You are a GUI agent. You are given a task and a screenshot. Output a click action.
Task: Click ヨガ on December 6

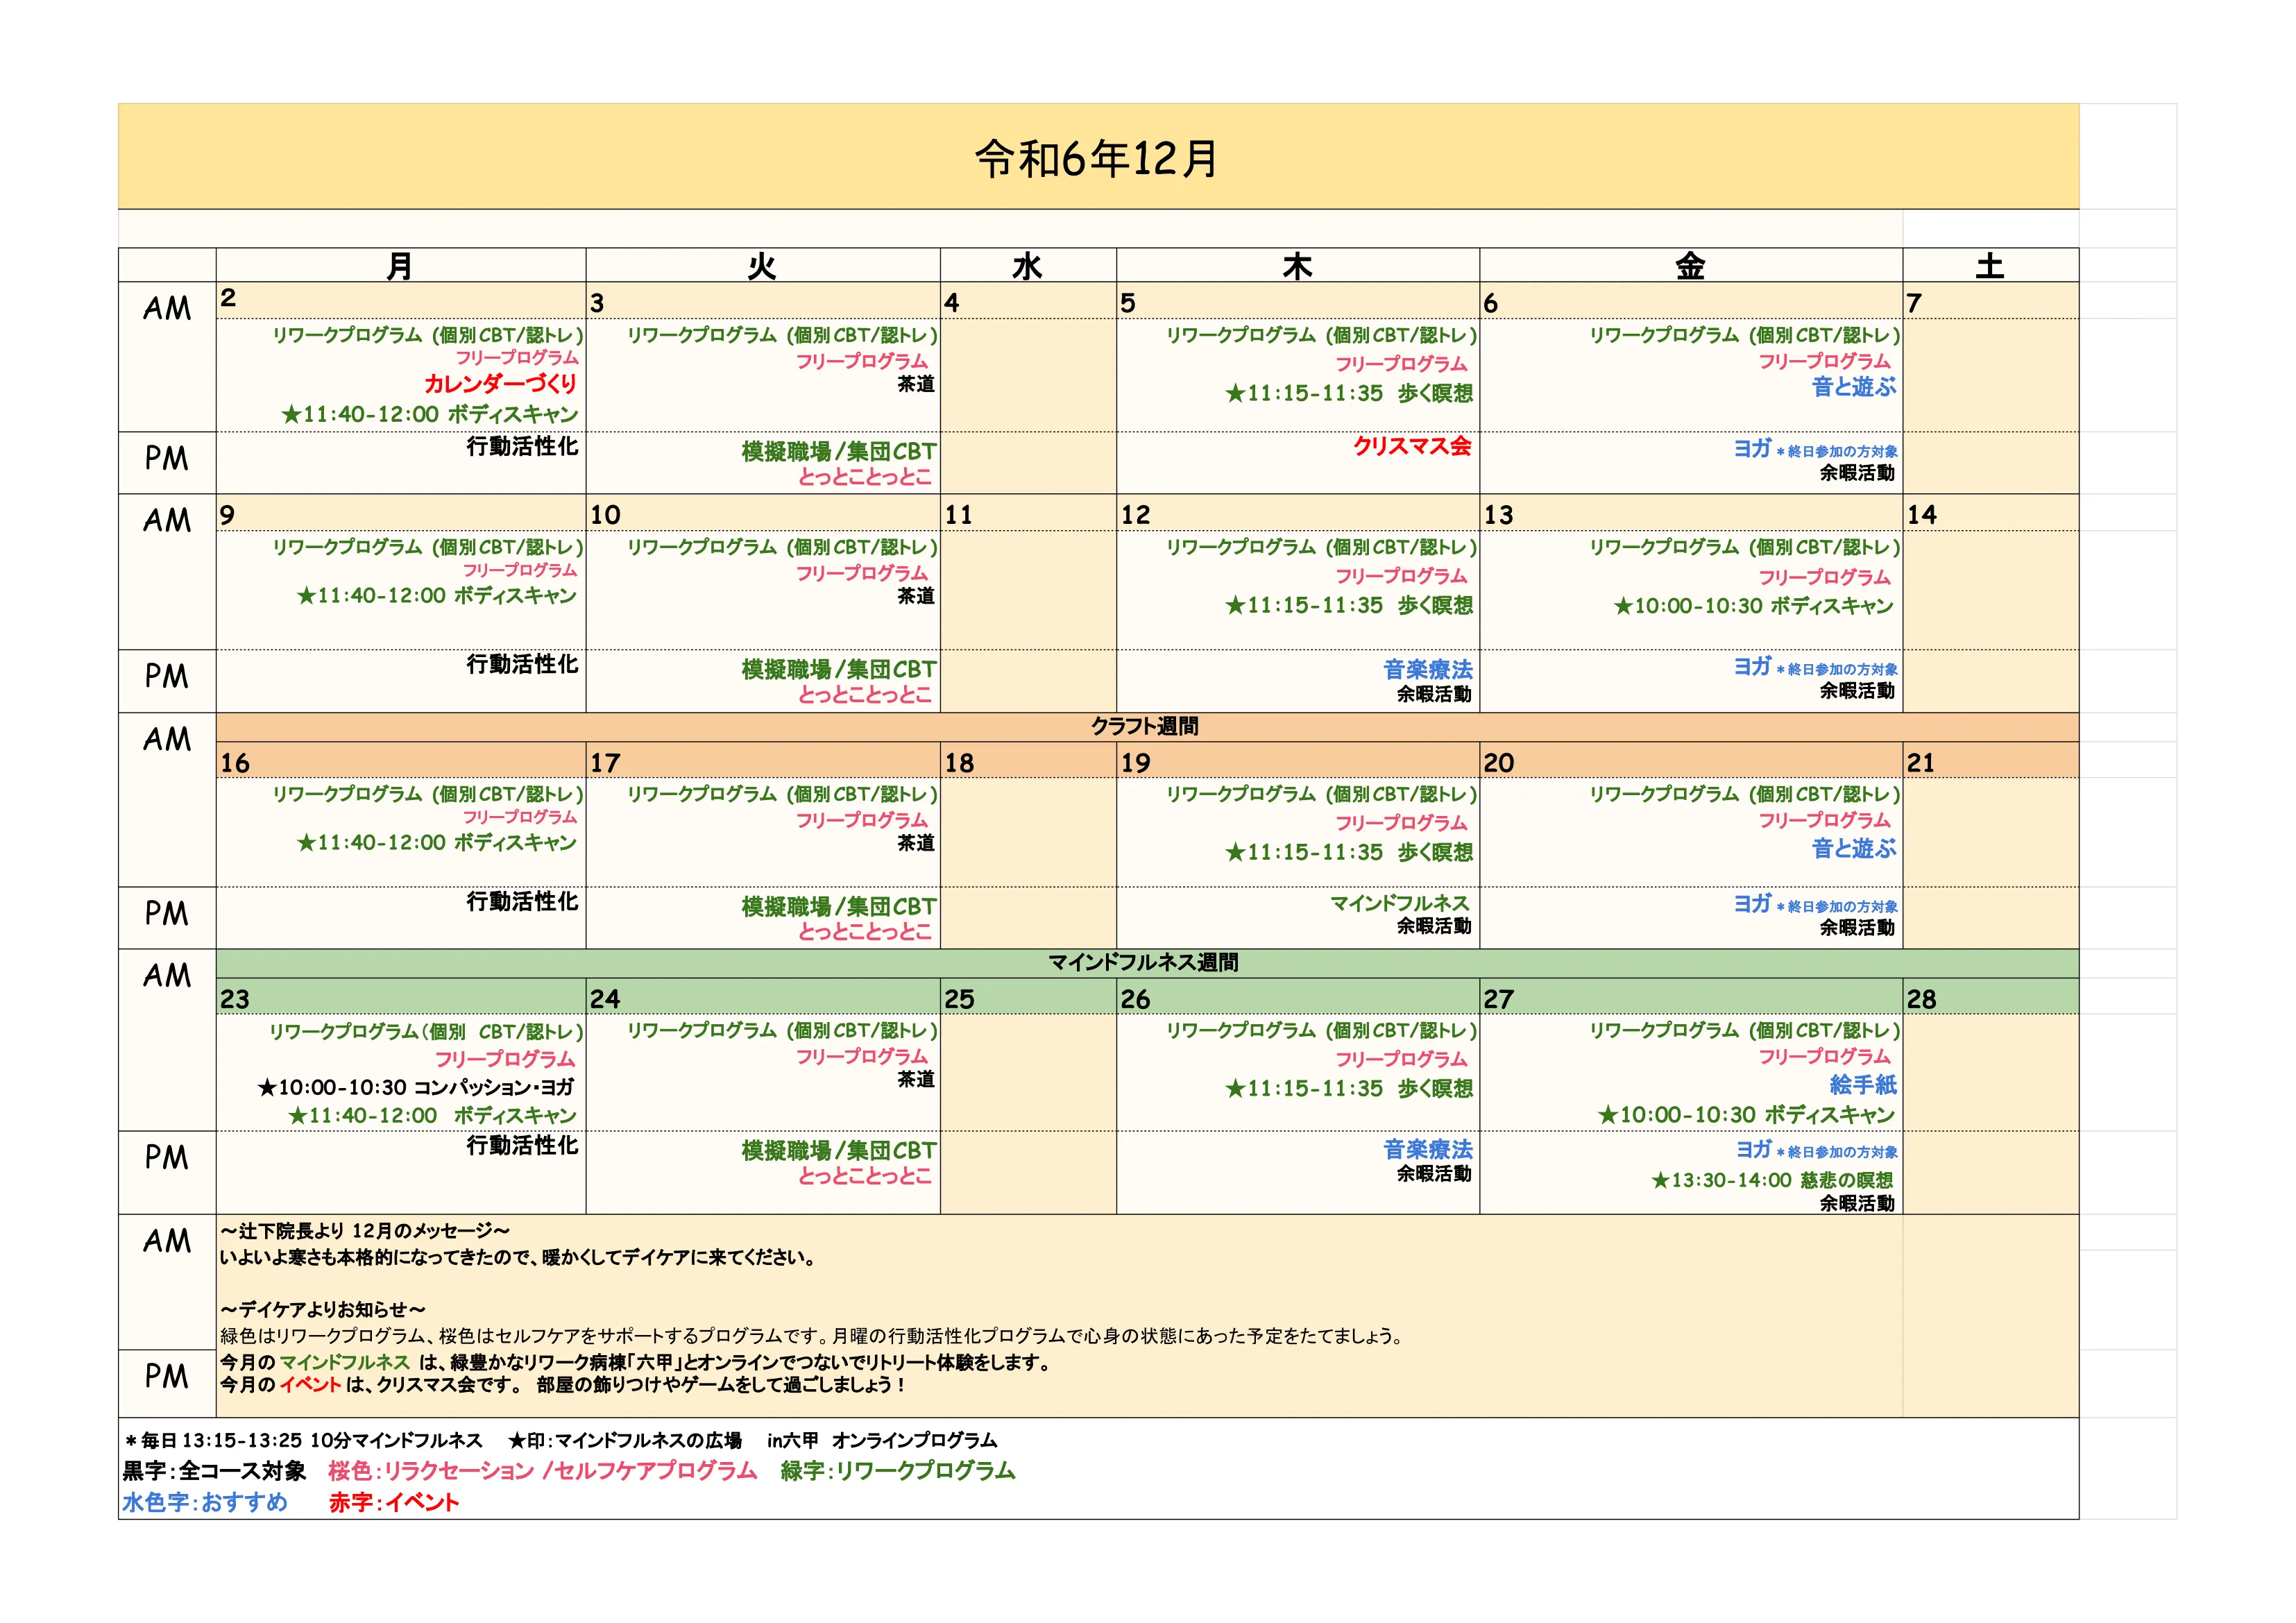[x=1753, y=448]
